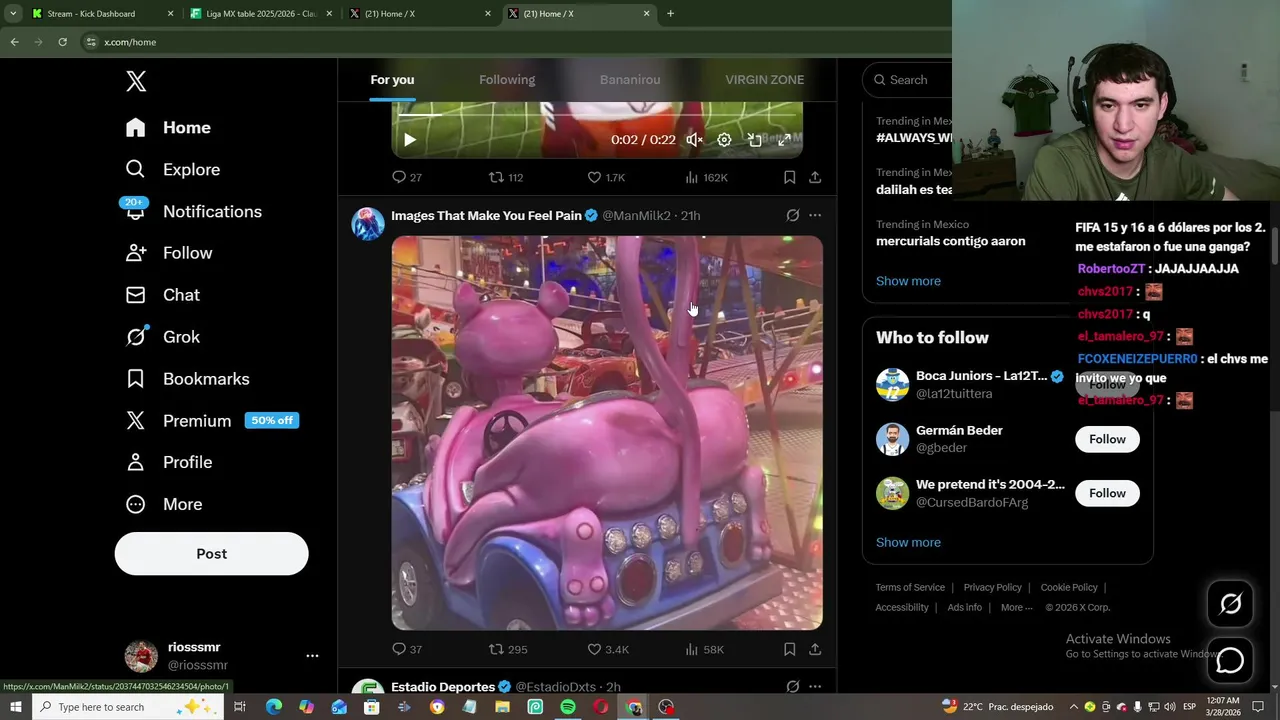Image resolution: width=1280 pixels, height=720 pixels.
Task: Open a new browser tab
Action: (670, 14)
